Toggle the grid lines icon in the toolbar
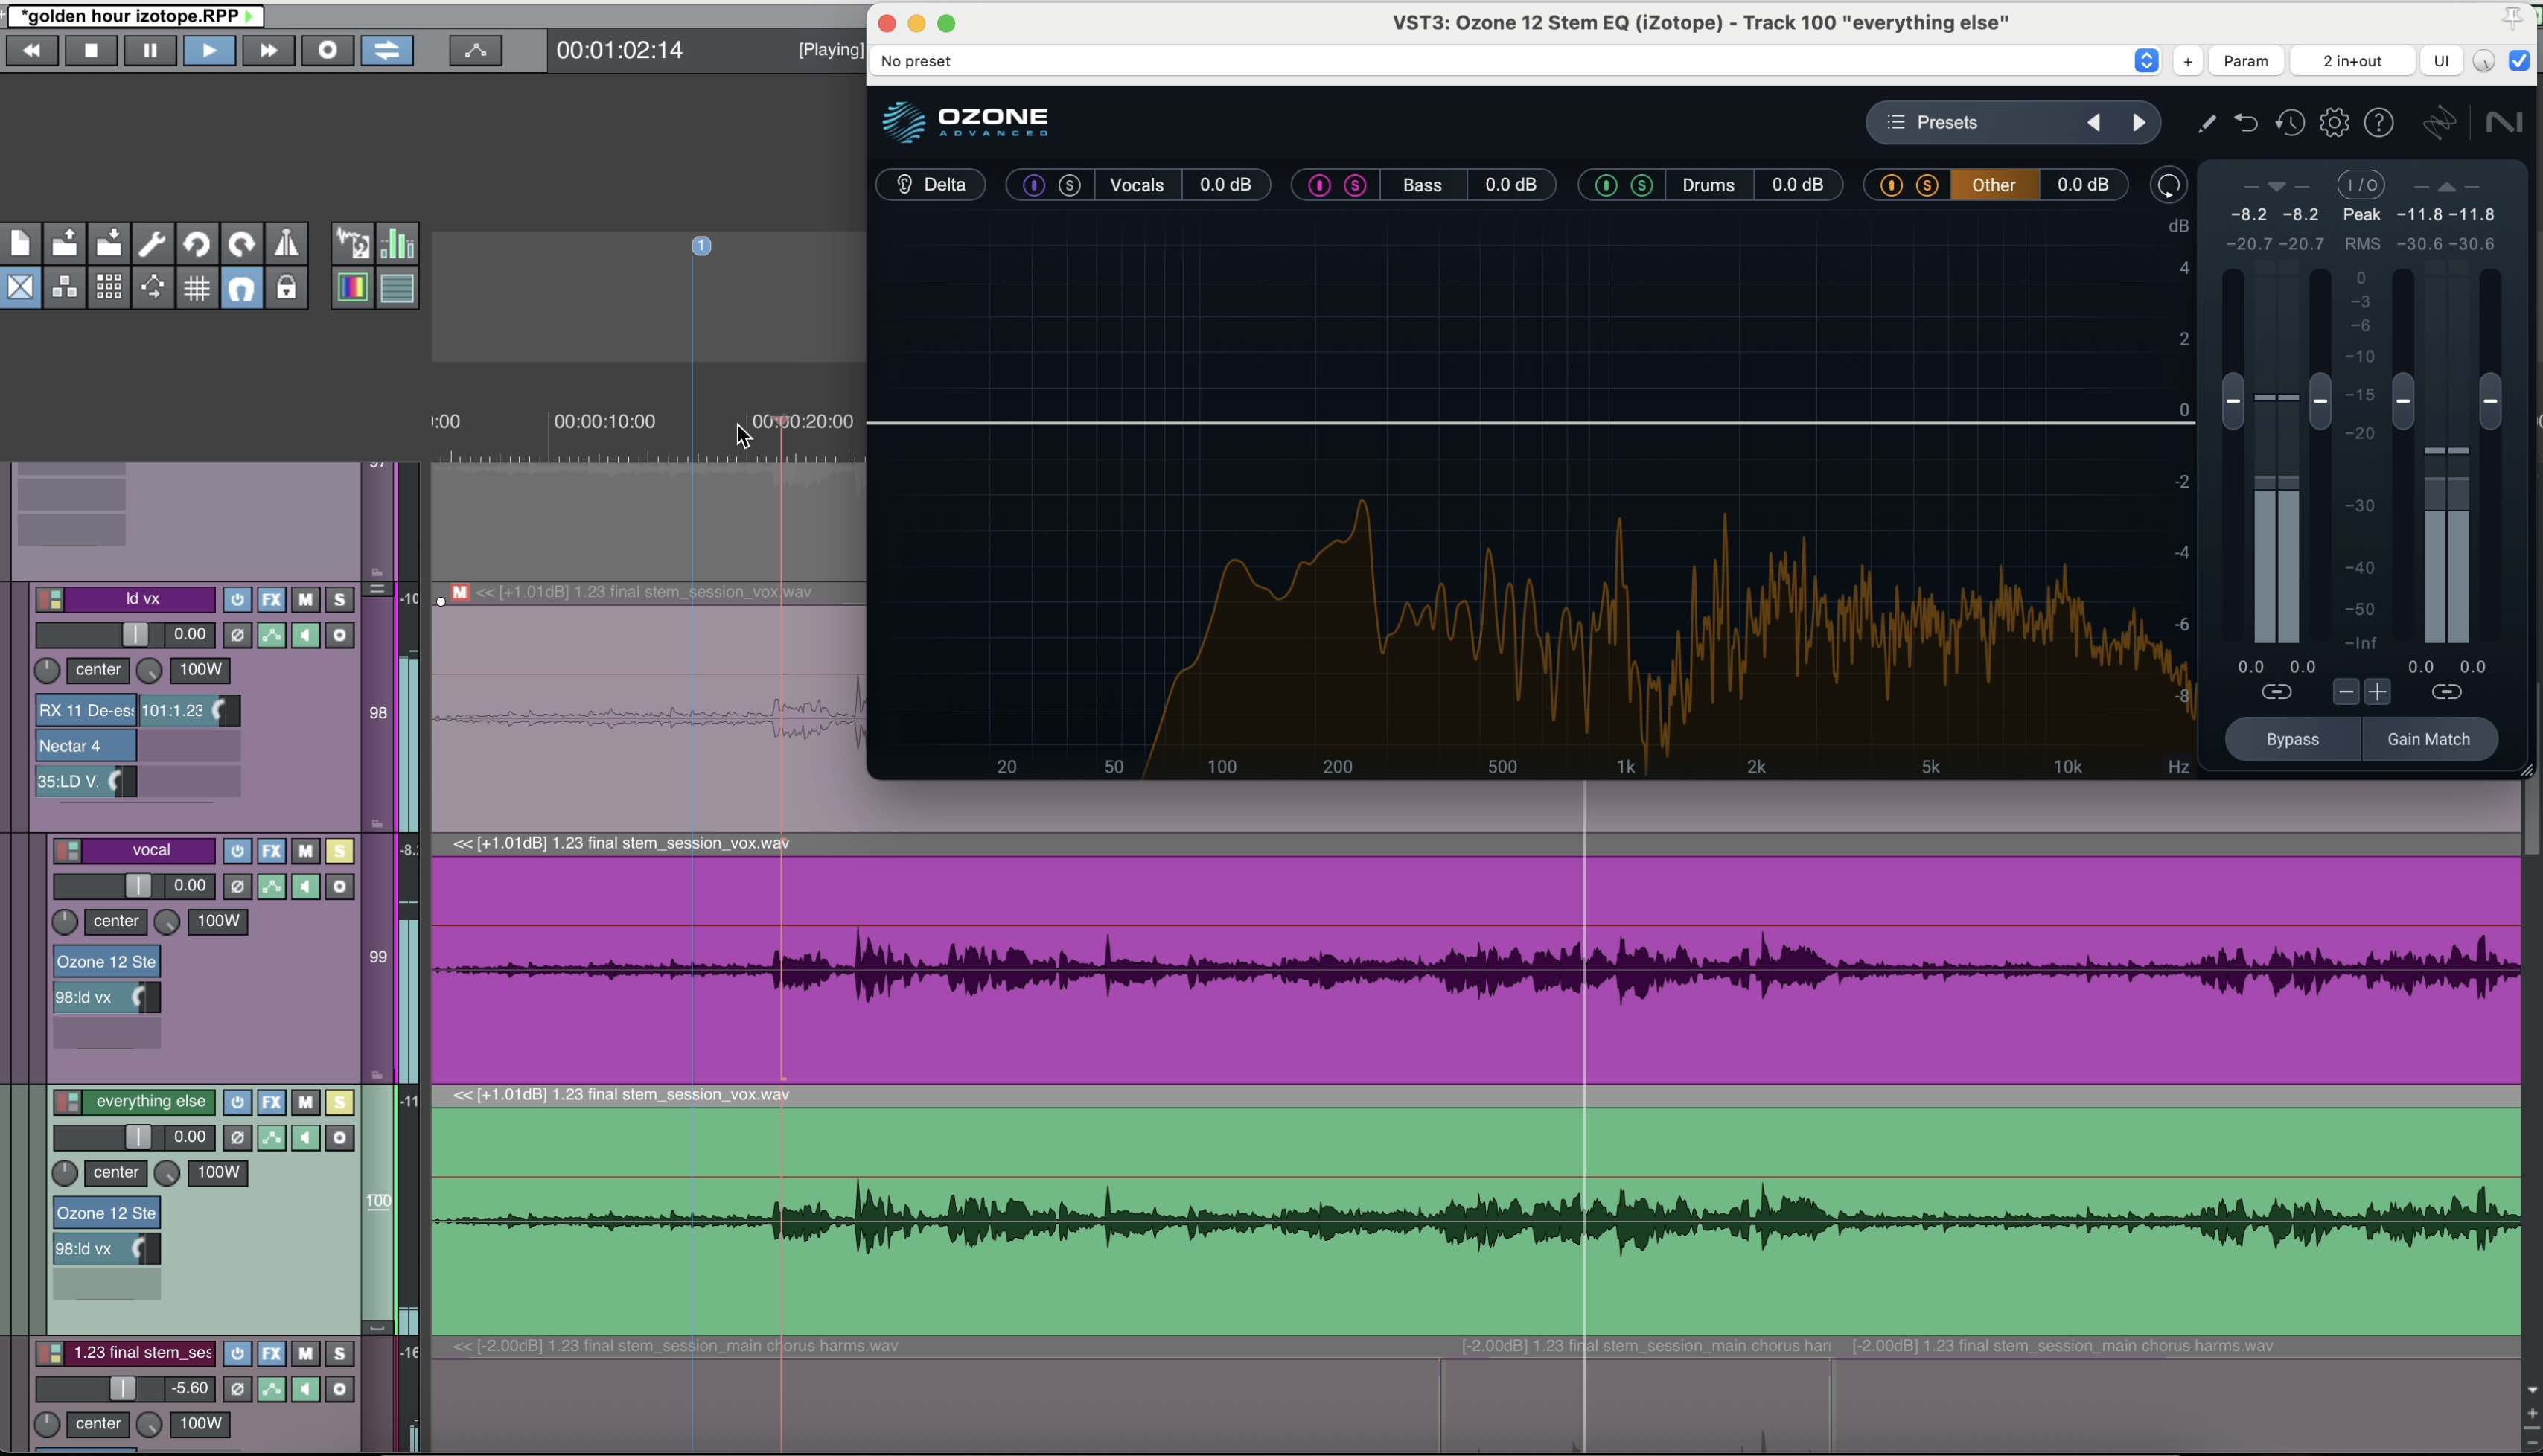This screenshot has width=2543, height=1456. point(196,287)
